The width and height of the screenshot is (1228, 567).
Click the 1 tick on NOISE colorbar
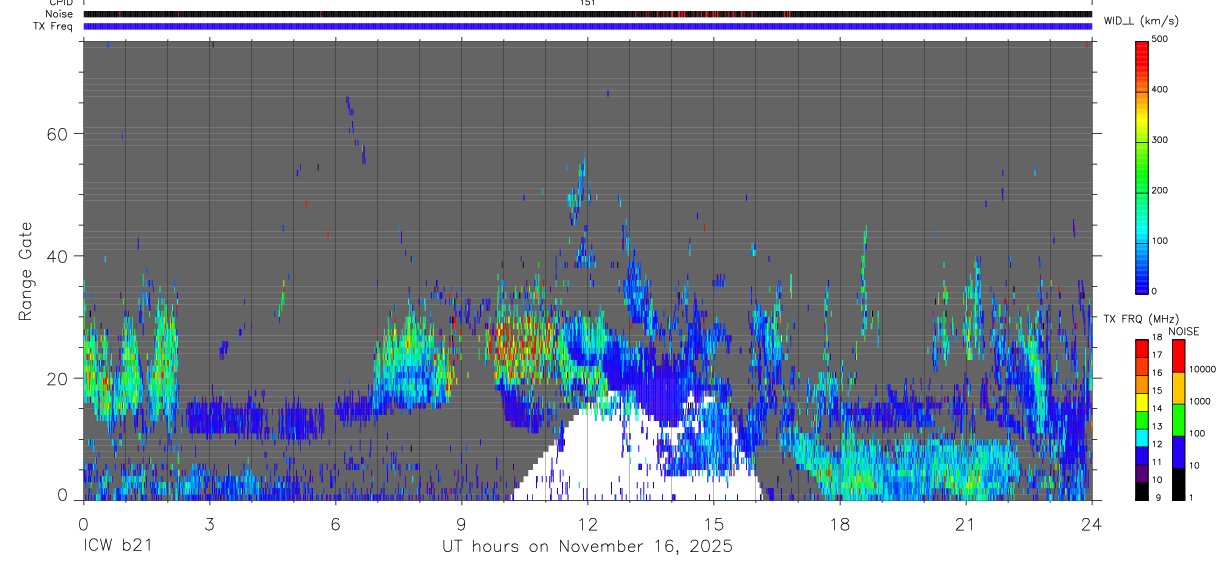coord(1192,497)
